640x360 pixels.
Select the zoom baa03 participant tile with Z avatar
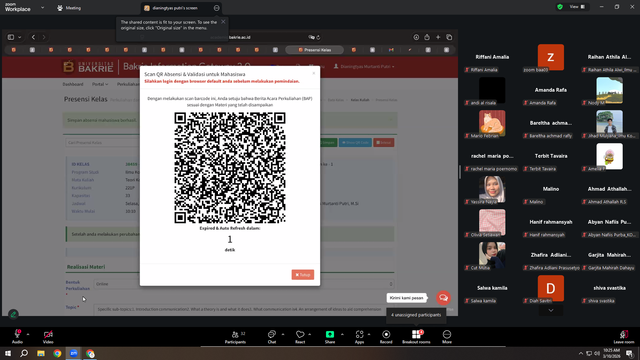click(x=551, y=58)
